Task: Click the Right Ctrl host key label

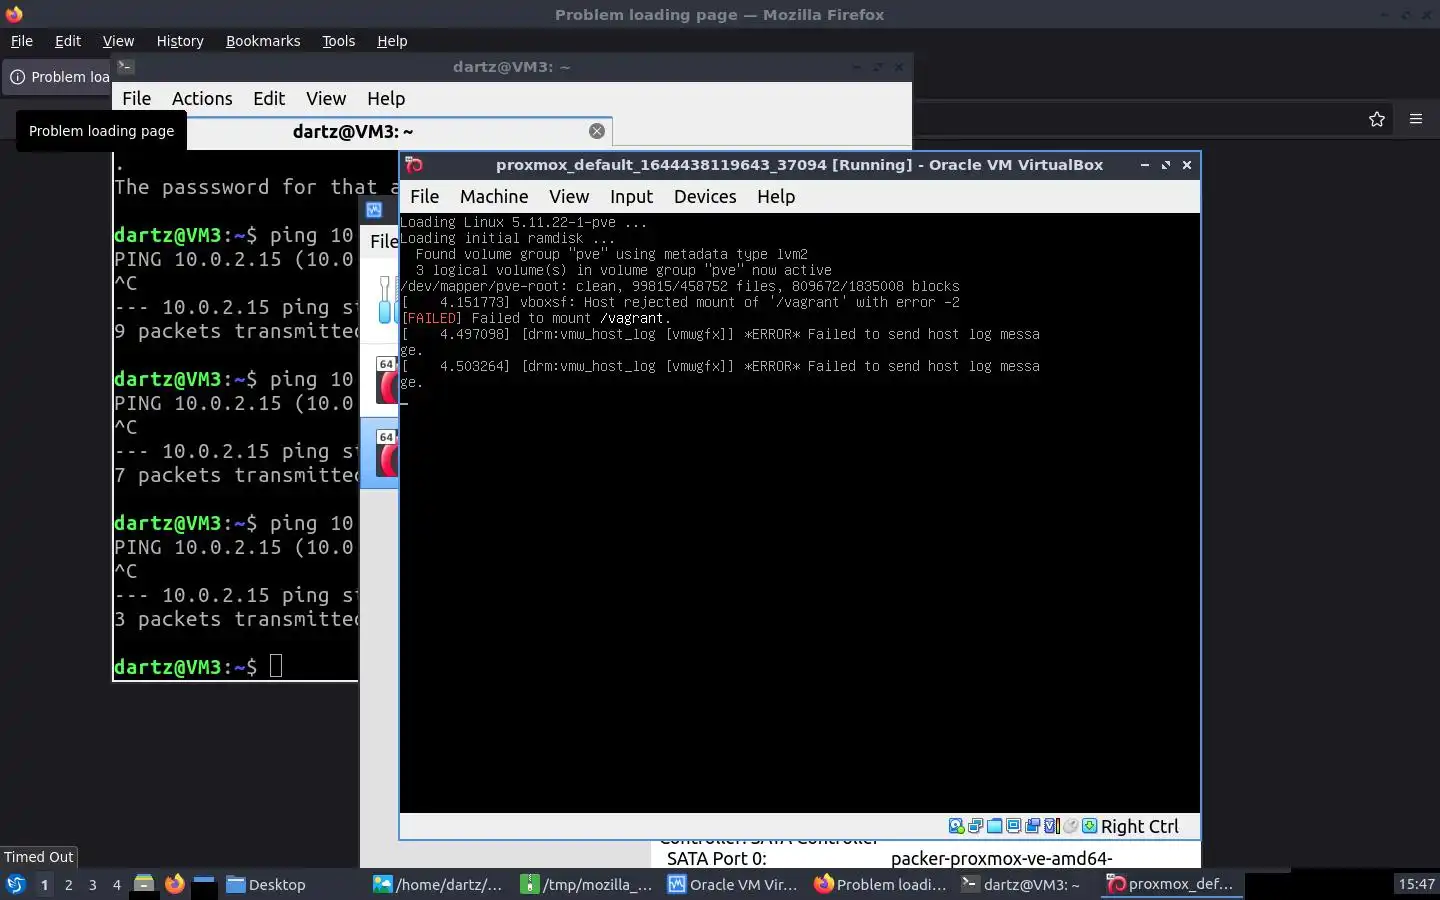Action: [x=1140, y=826]
